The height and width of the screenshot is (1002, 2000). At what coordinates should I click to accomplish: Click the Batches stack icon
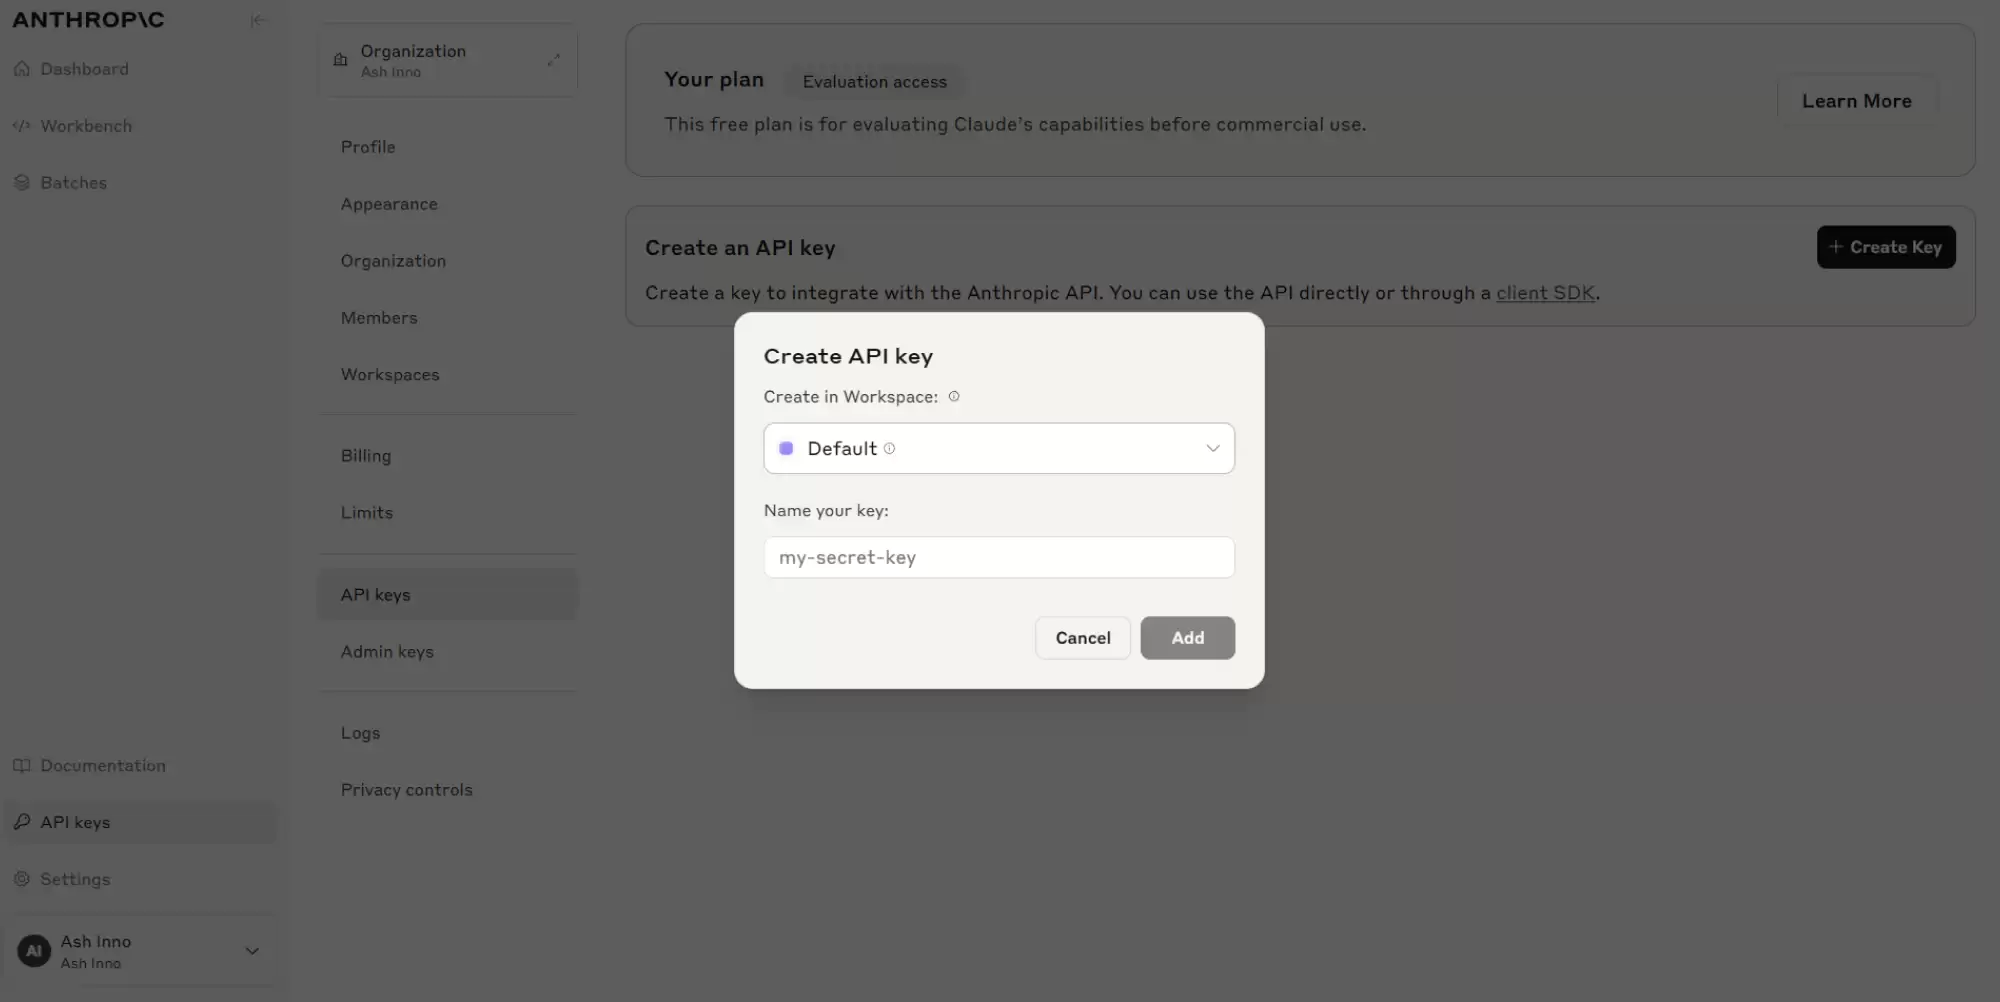22,183
